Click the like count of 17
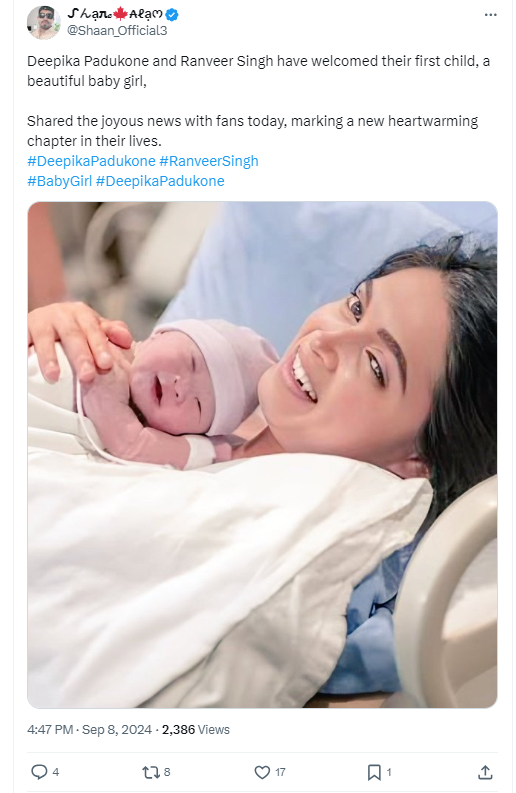516x793 pixels. pos(280,772)
